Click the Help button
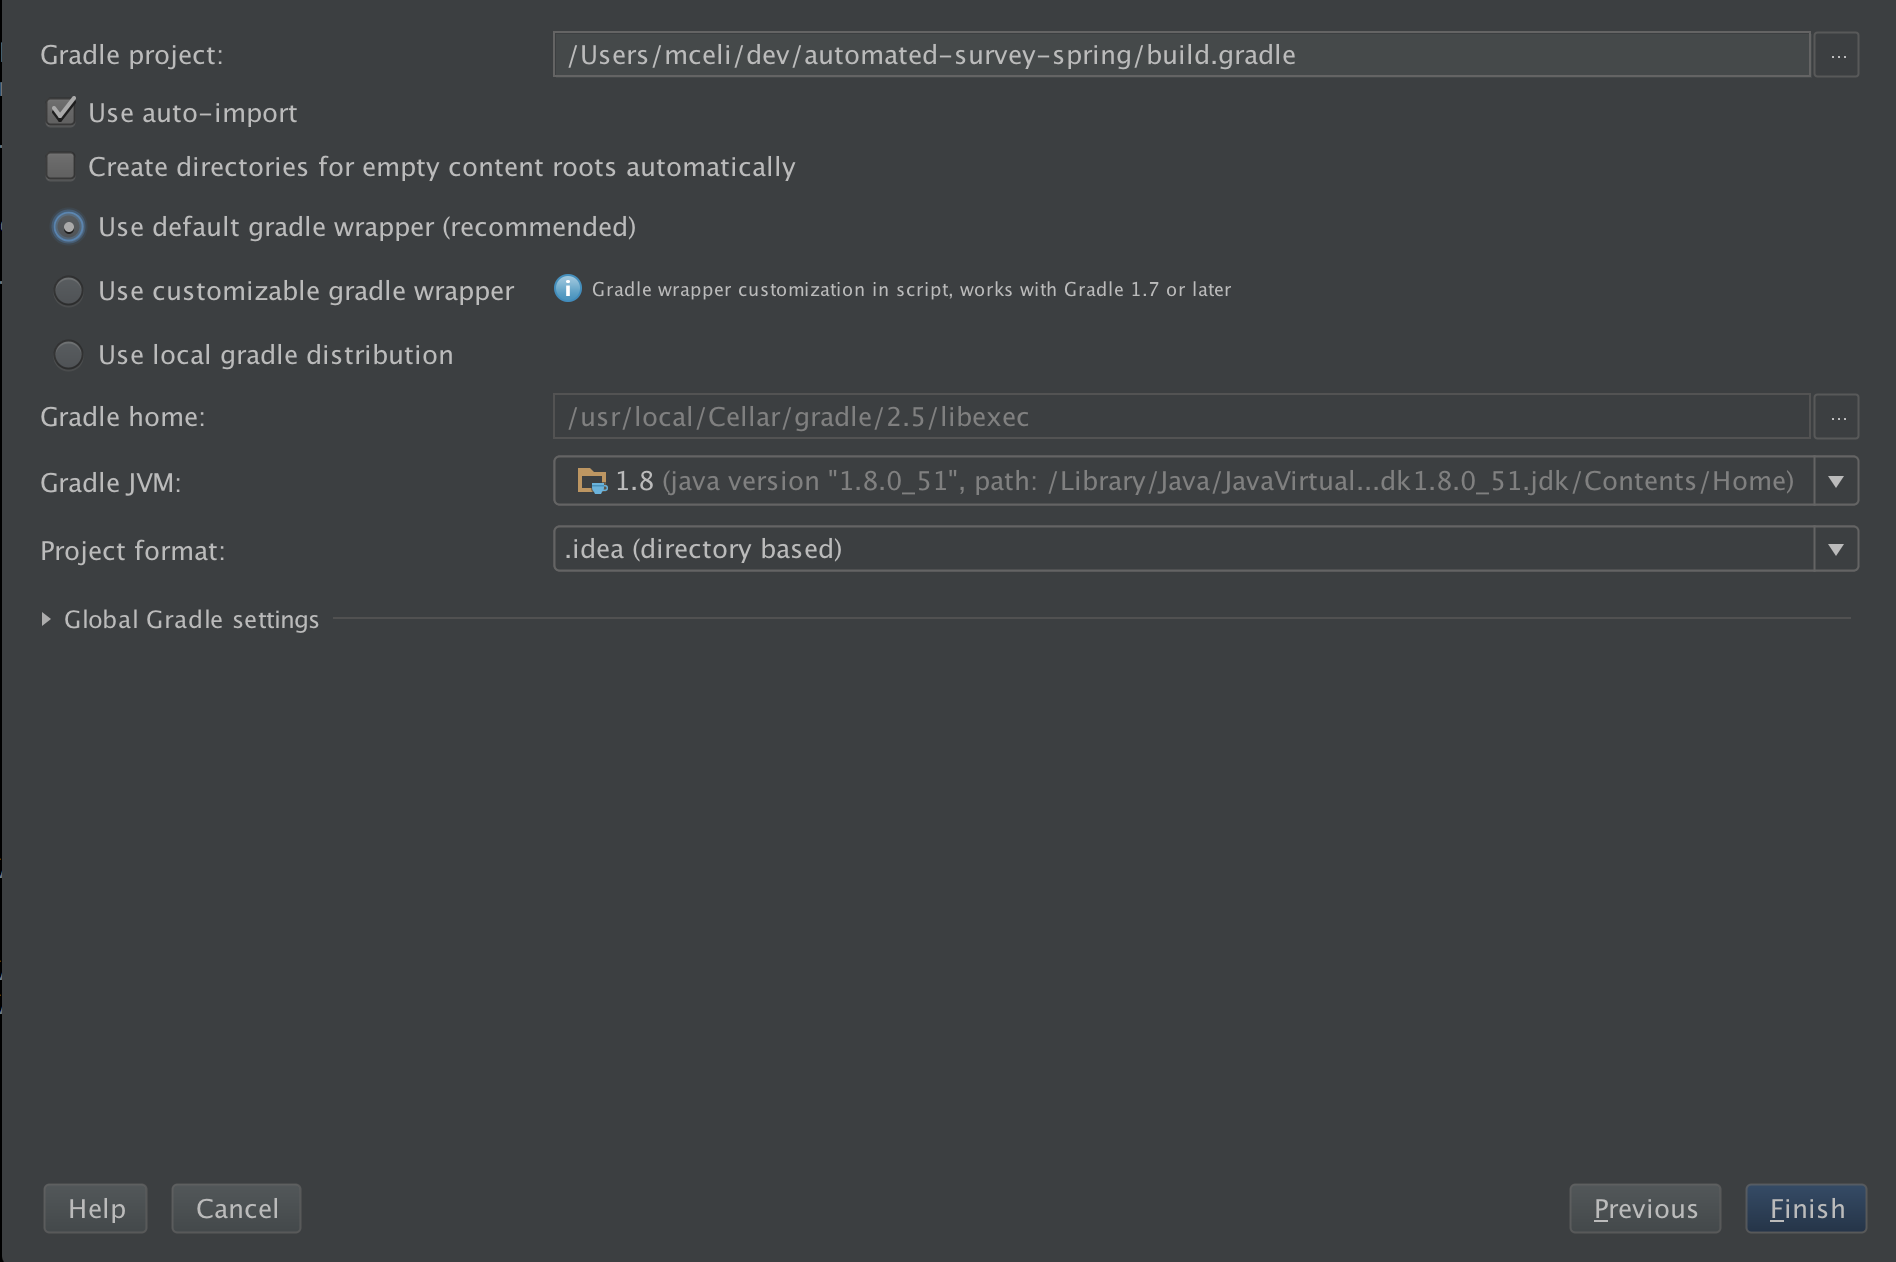The image size is (1896, 1262). [96, 1209]
